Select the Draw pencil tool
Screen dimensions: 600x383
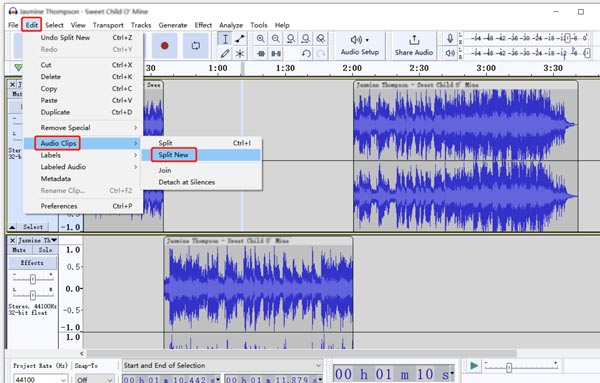pos(225,54)
